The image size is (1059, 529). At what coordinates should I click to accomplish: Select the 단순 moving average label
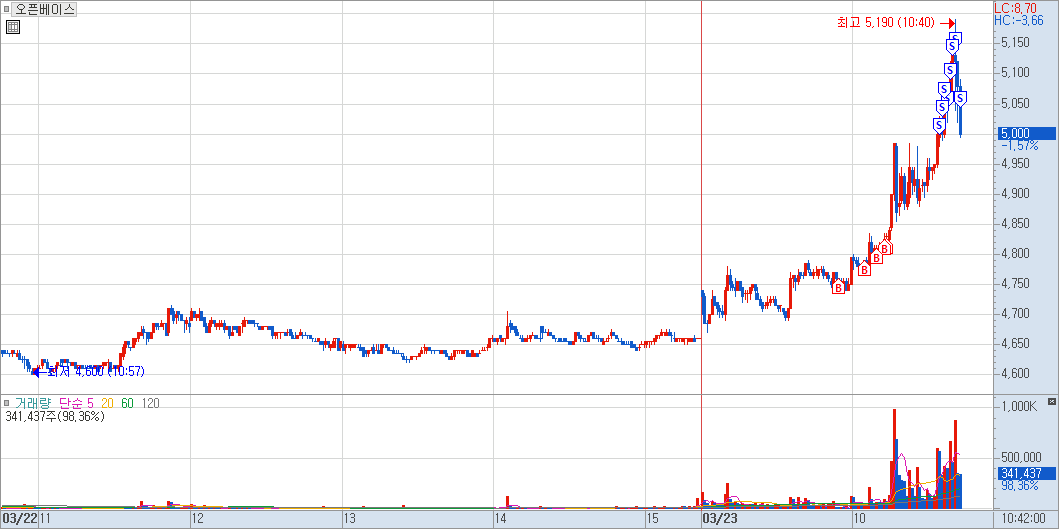coord(72,403)
